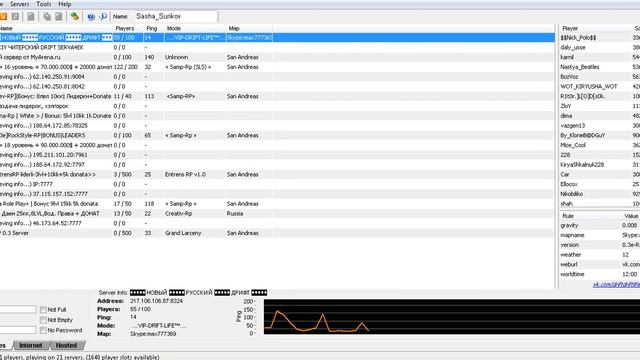Click the filter input beside No Password
640x360 pixels.
click(18, 330)
